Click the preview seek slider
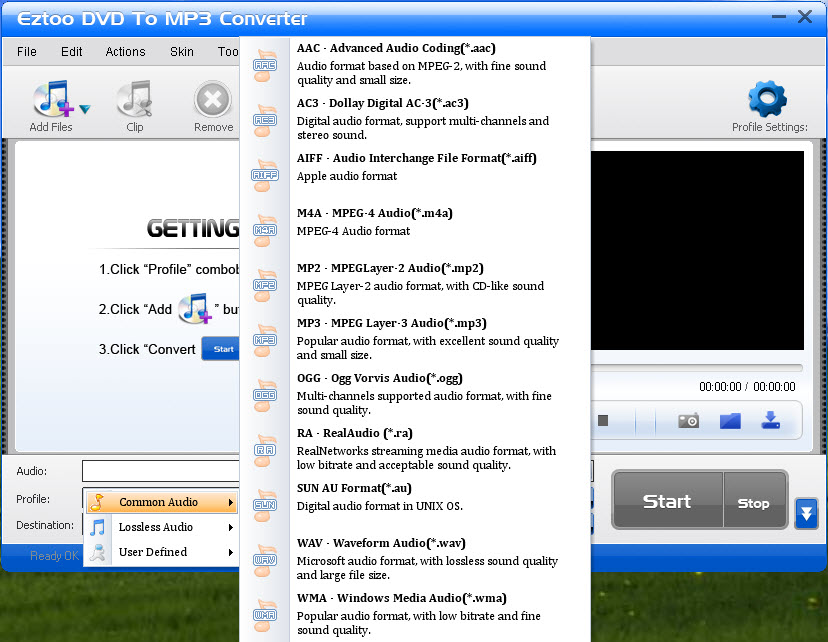This screenshot has height=642, width=828. 697,367
